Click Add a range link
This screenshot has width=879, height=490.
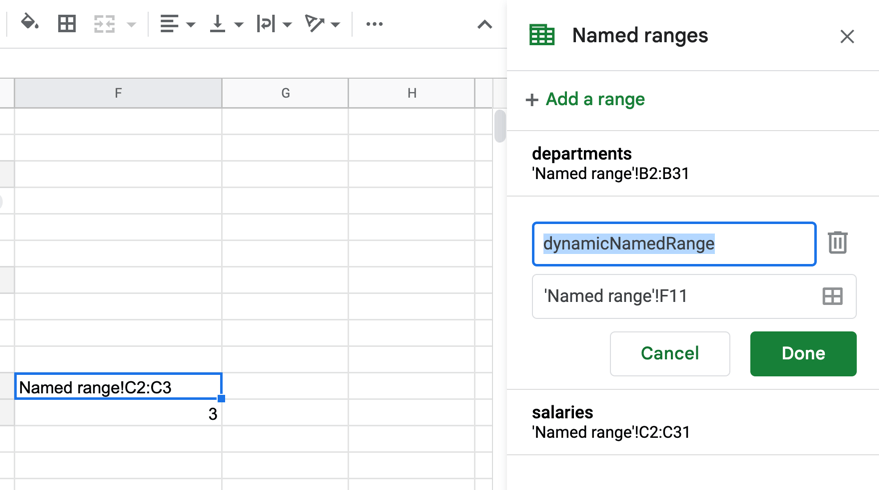tap(585, 99)
